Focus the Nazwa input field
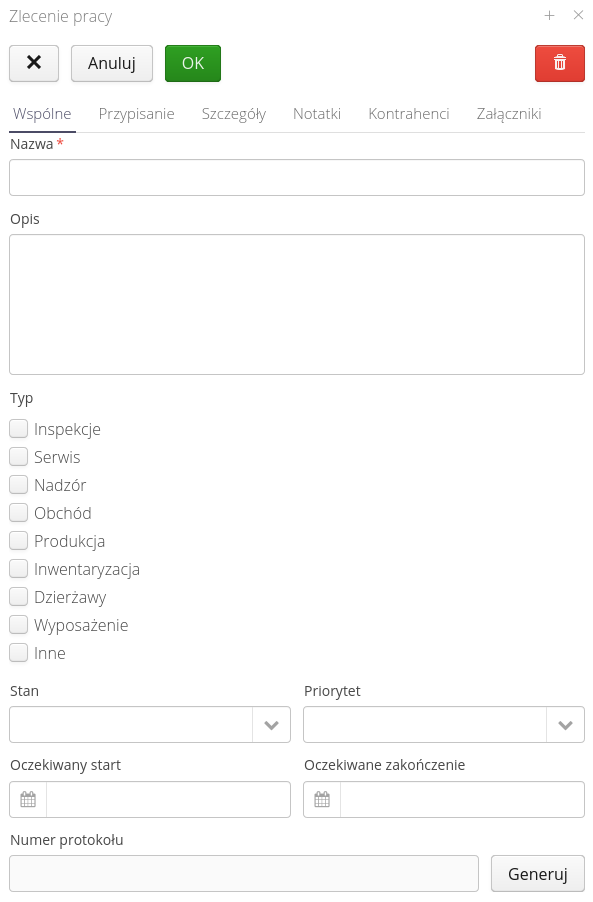Image resolution: width=593 pixels, height=902 pixels. [x=297, y=178]
